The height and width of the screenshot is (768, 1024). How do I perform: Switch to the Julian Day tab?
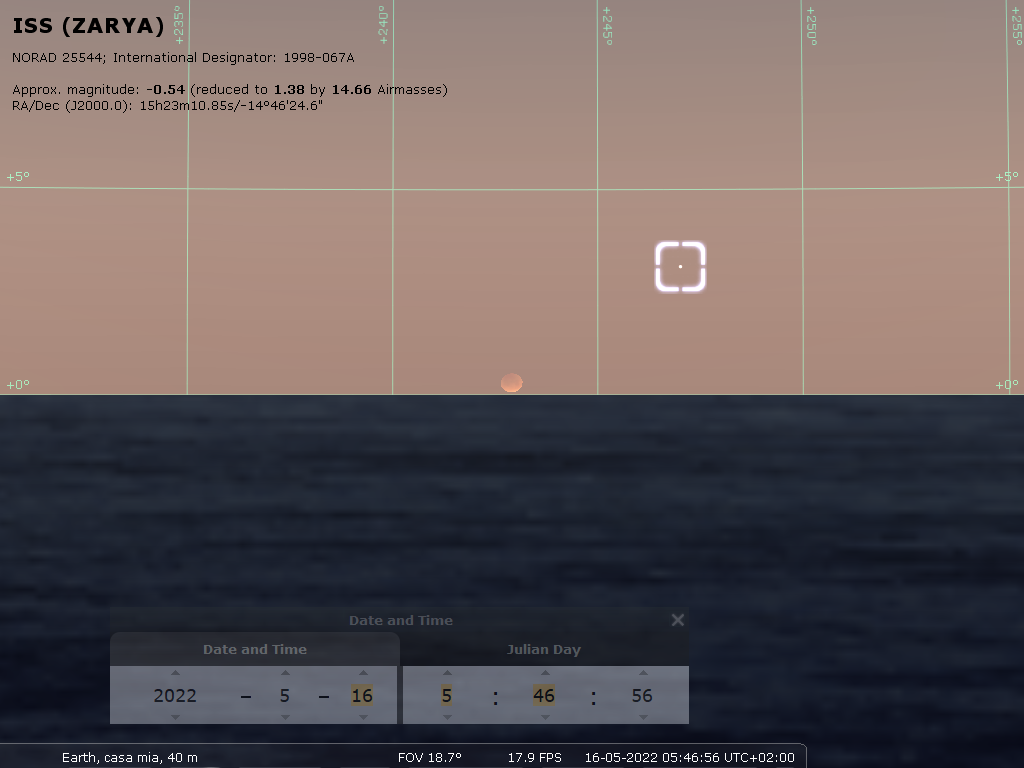click(x=544, y=649)
